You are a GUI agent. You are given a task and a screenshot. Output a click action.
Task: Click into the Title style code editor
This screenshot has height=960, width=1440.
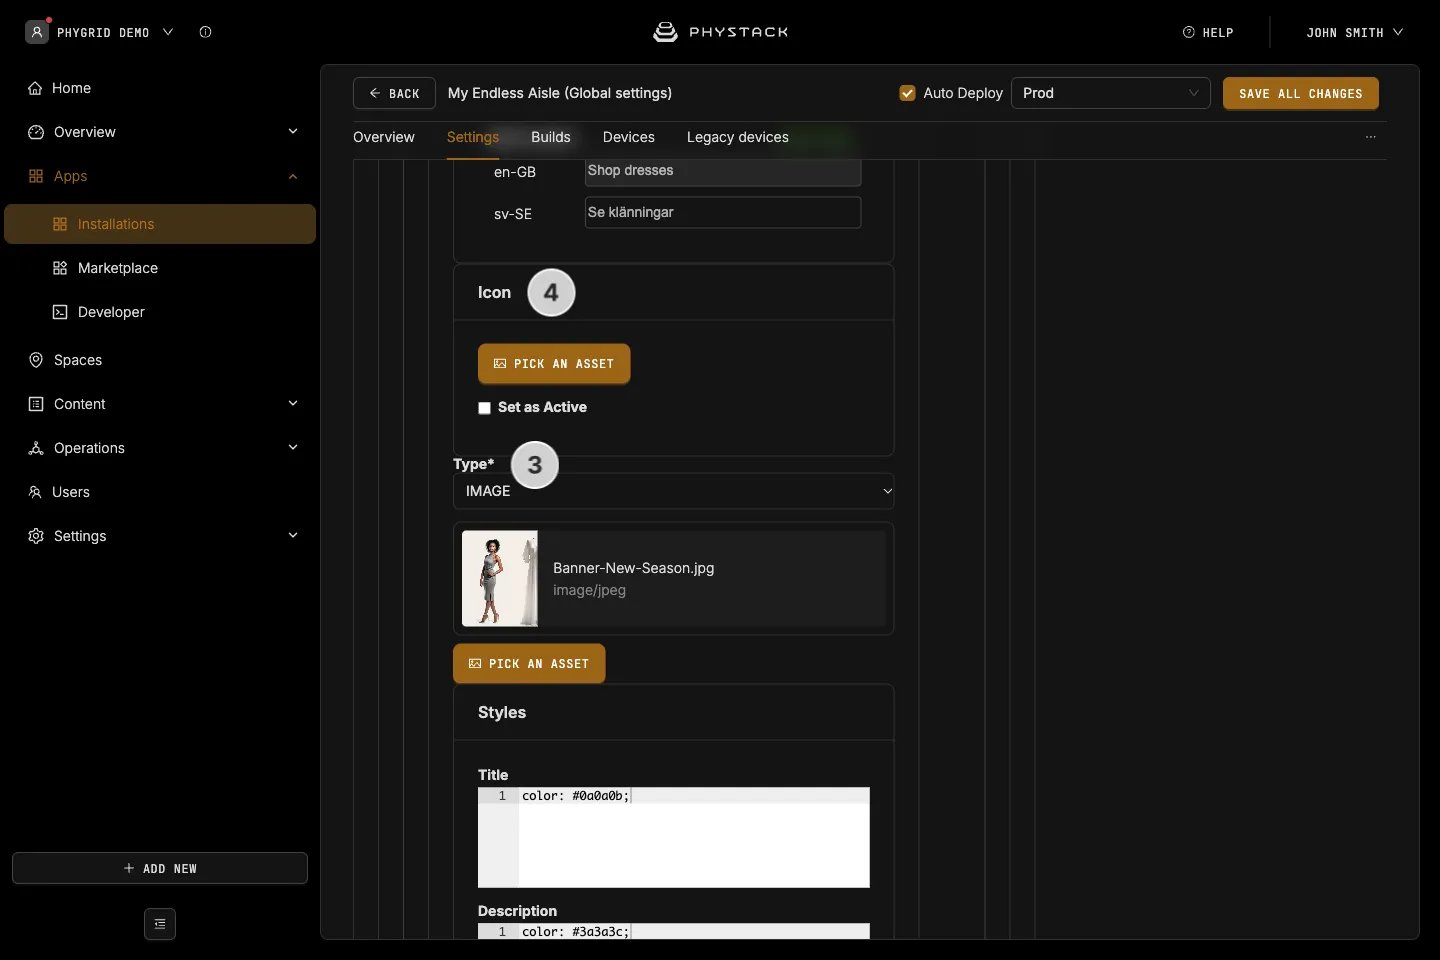tap(674, 838)
